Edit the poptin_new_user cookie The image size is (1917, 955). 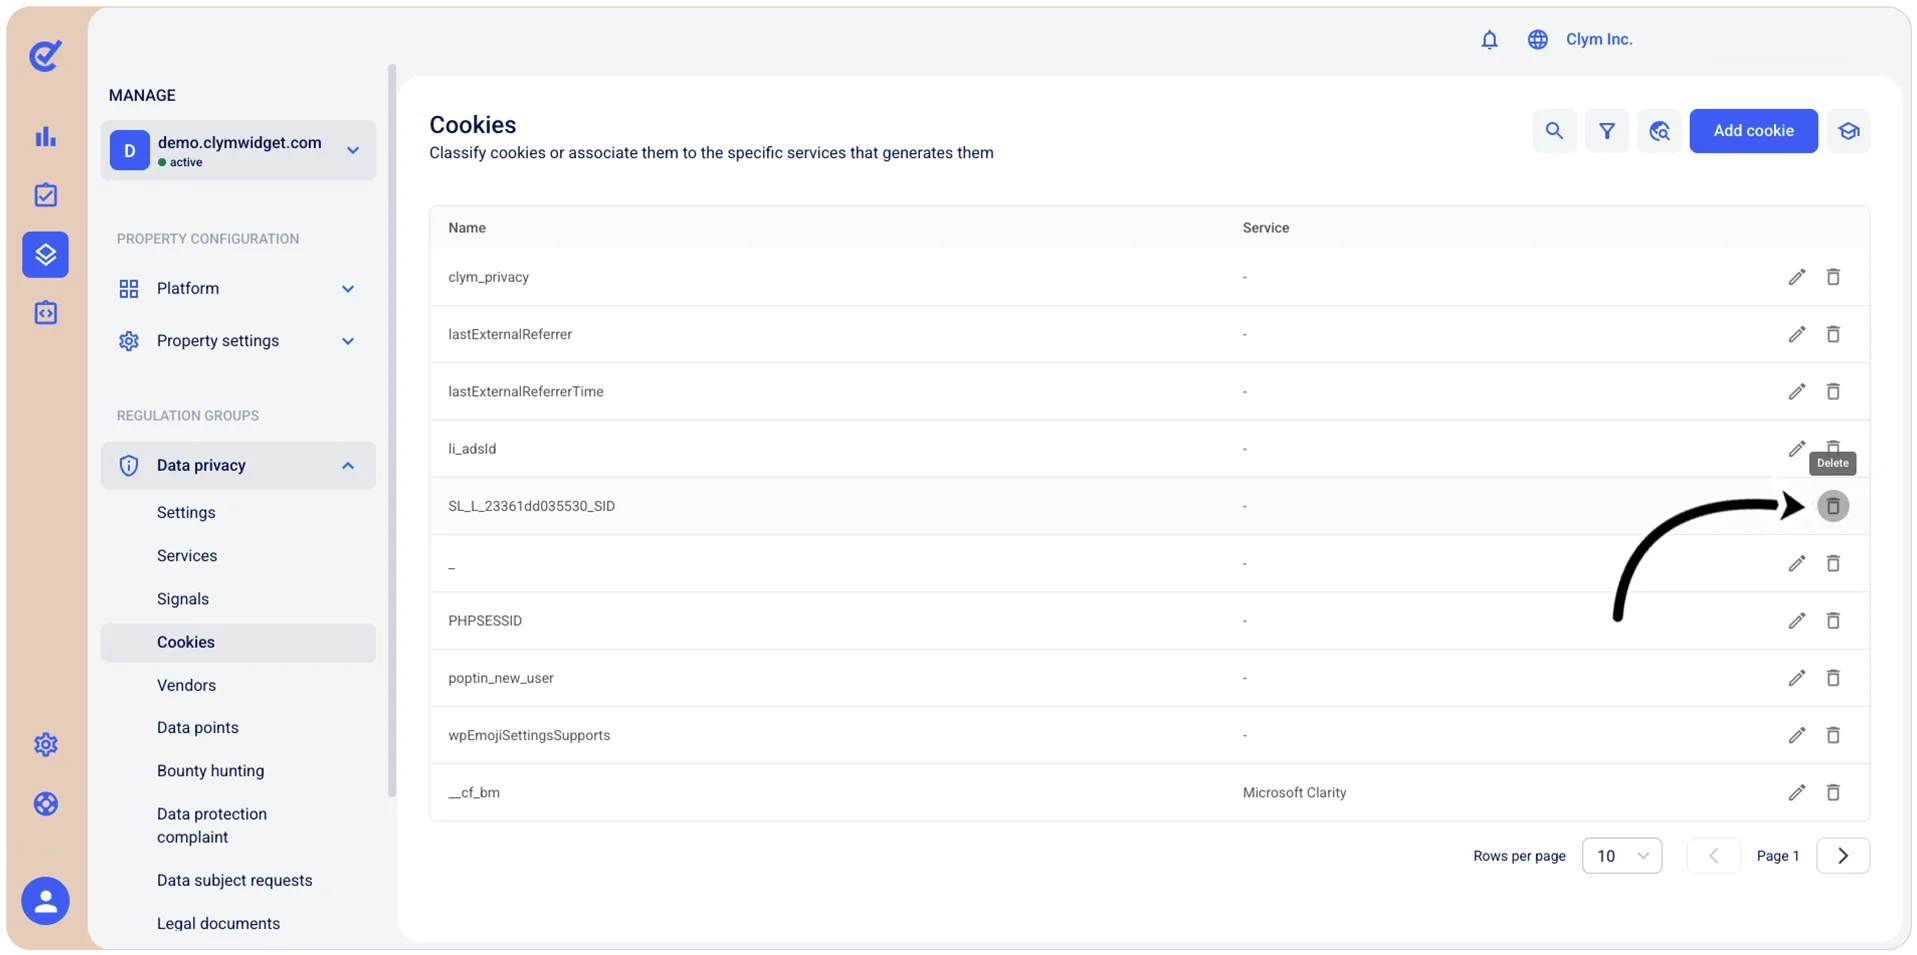(1796, 678)
